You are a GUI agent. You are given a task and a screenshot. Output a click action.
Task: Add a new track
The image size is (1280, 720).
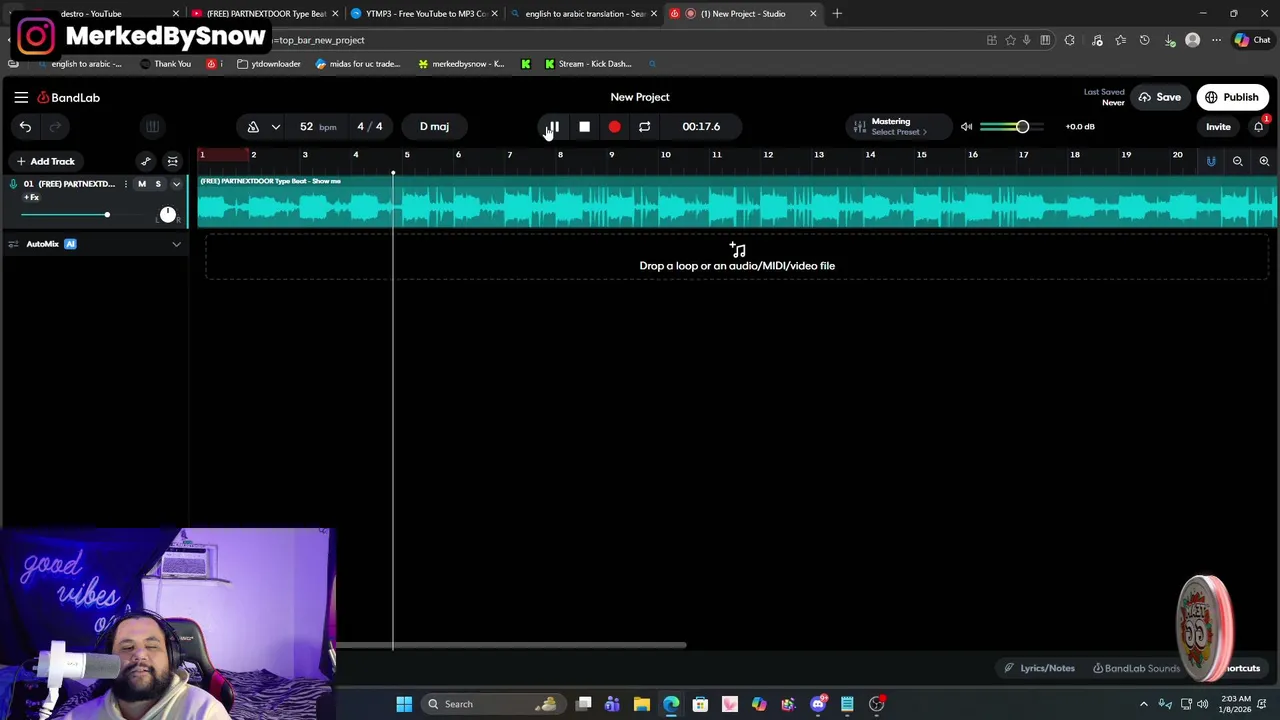click(45, 161)
